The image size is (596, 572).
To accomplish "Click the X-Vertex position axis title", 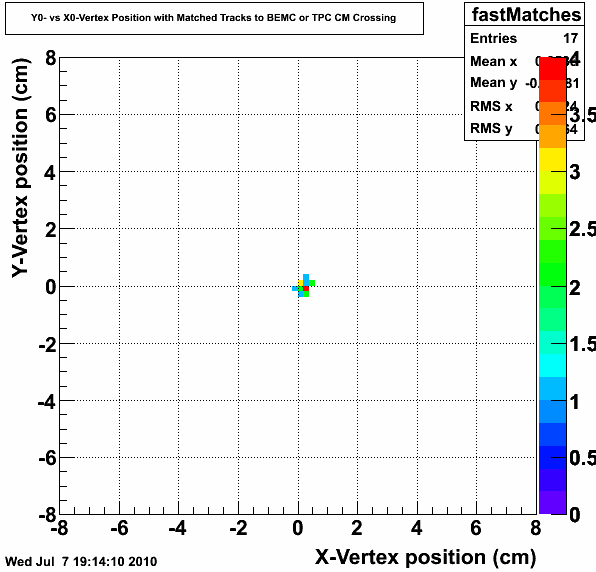I will (425, 558).
